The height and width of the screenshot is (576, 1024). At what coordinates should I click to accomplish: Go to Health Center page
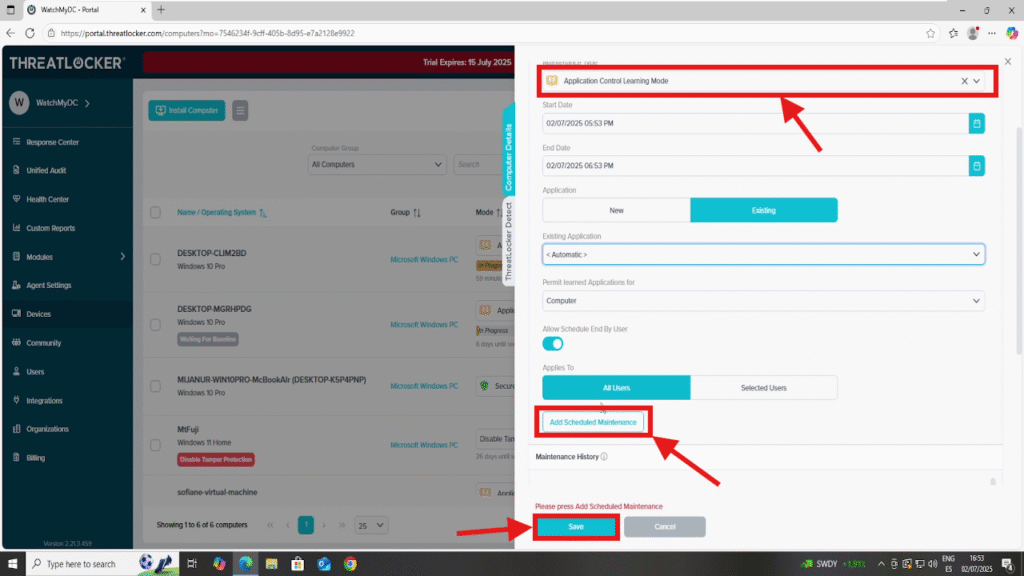[x=47, y=199]
